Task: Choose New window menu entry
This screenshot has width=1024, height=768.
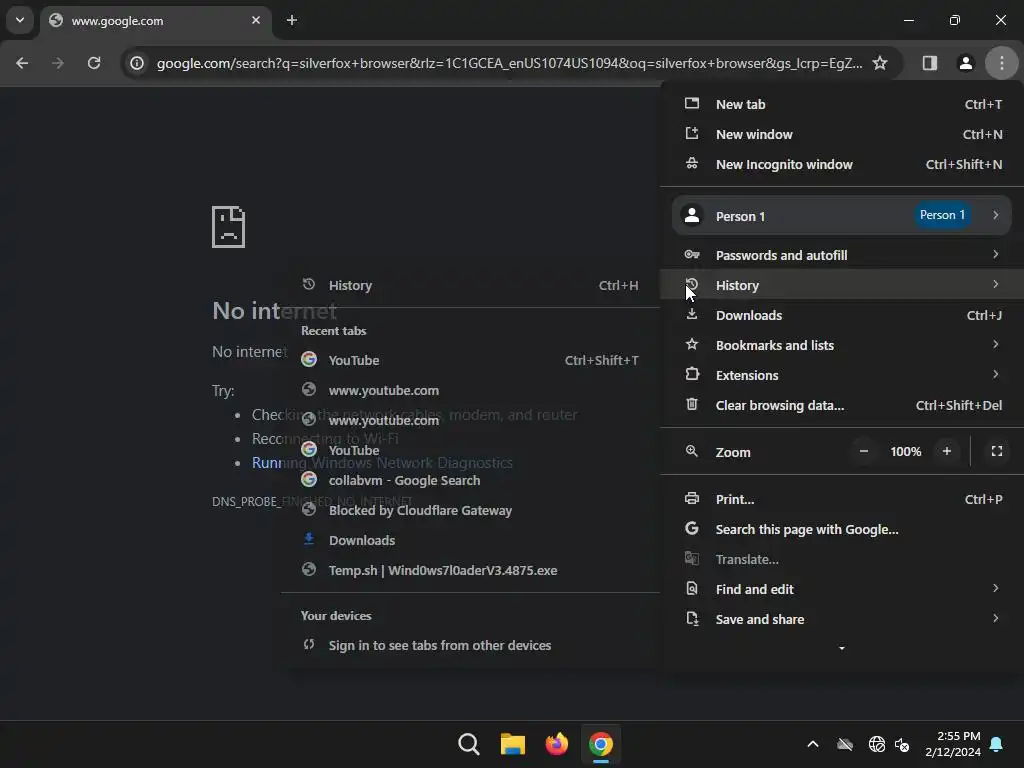Action: click(x=842, y=134)
